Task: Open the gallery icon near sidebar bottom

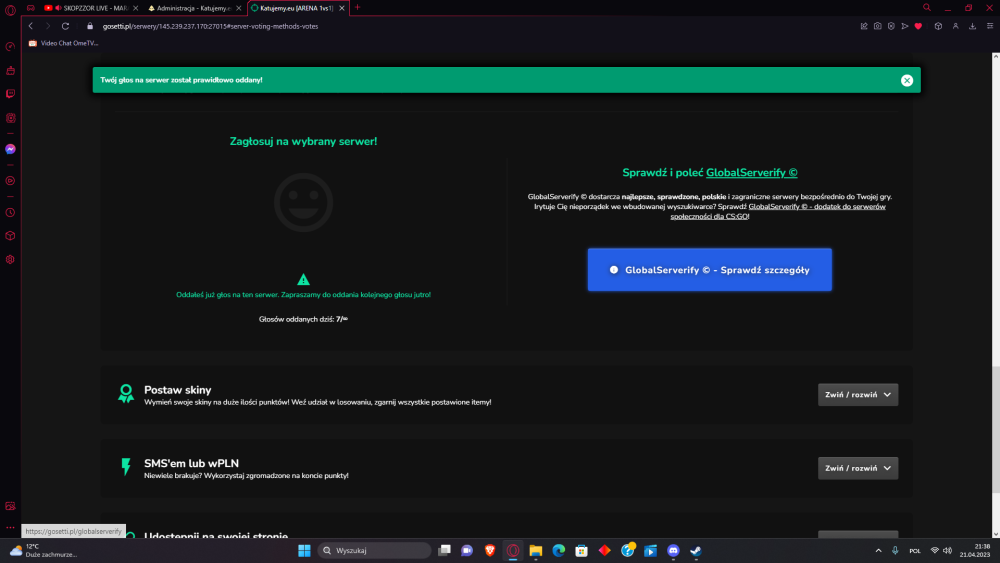Action: tap(10, 506)
